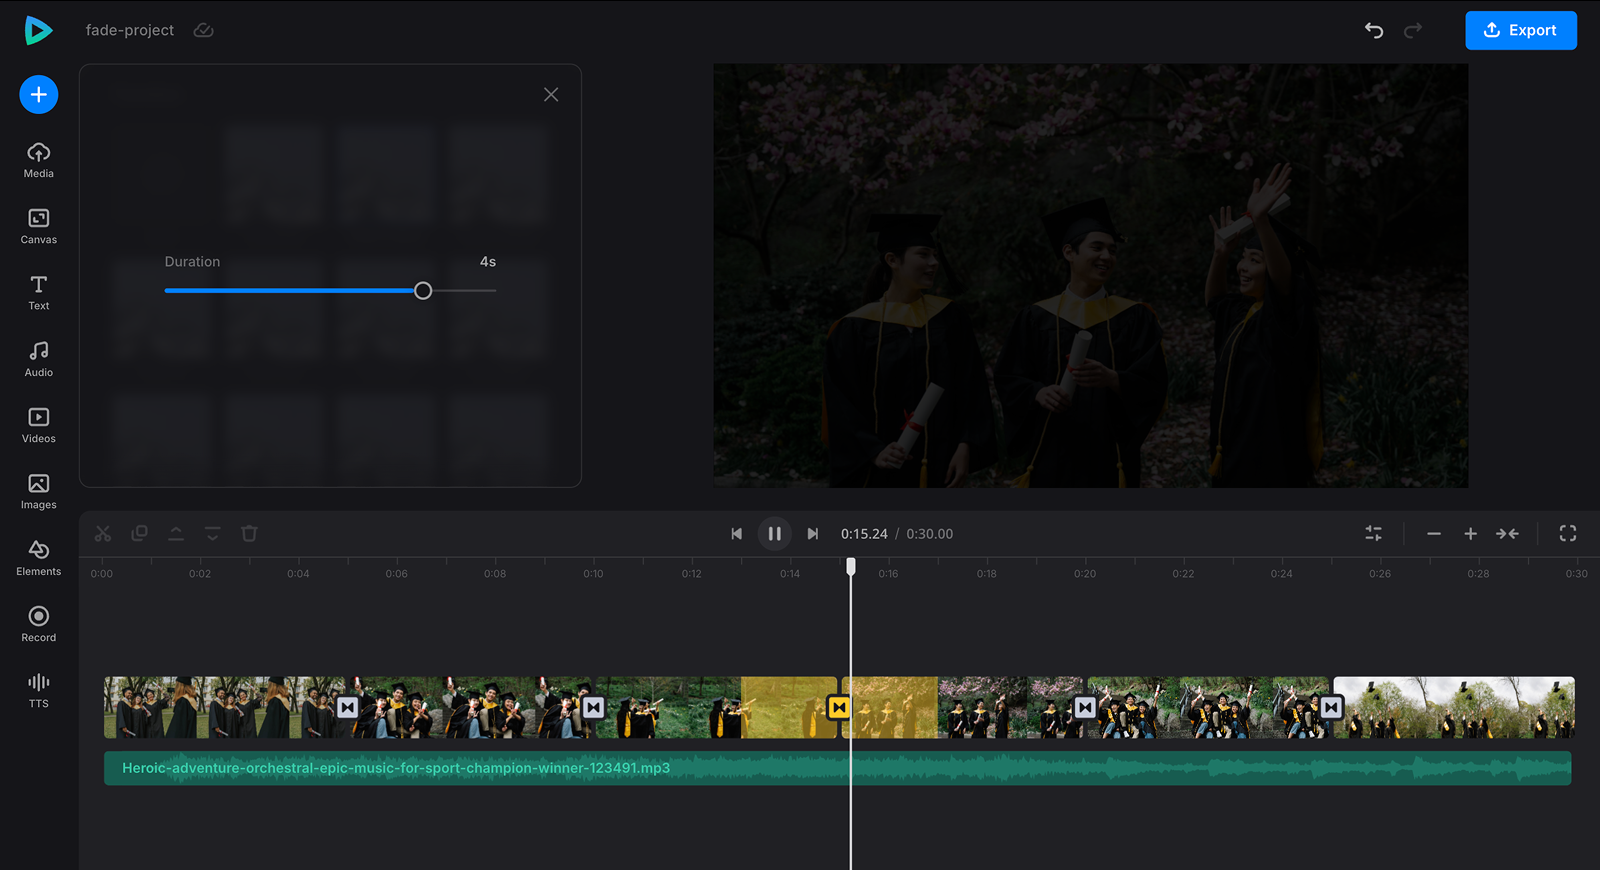Image resolution: width=1600 pixels, height=870 pixels.
Task: Open the Audio sidebar panel
Action: click(39, 359)
